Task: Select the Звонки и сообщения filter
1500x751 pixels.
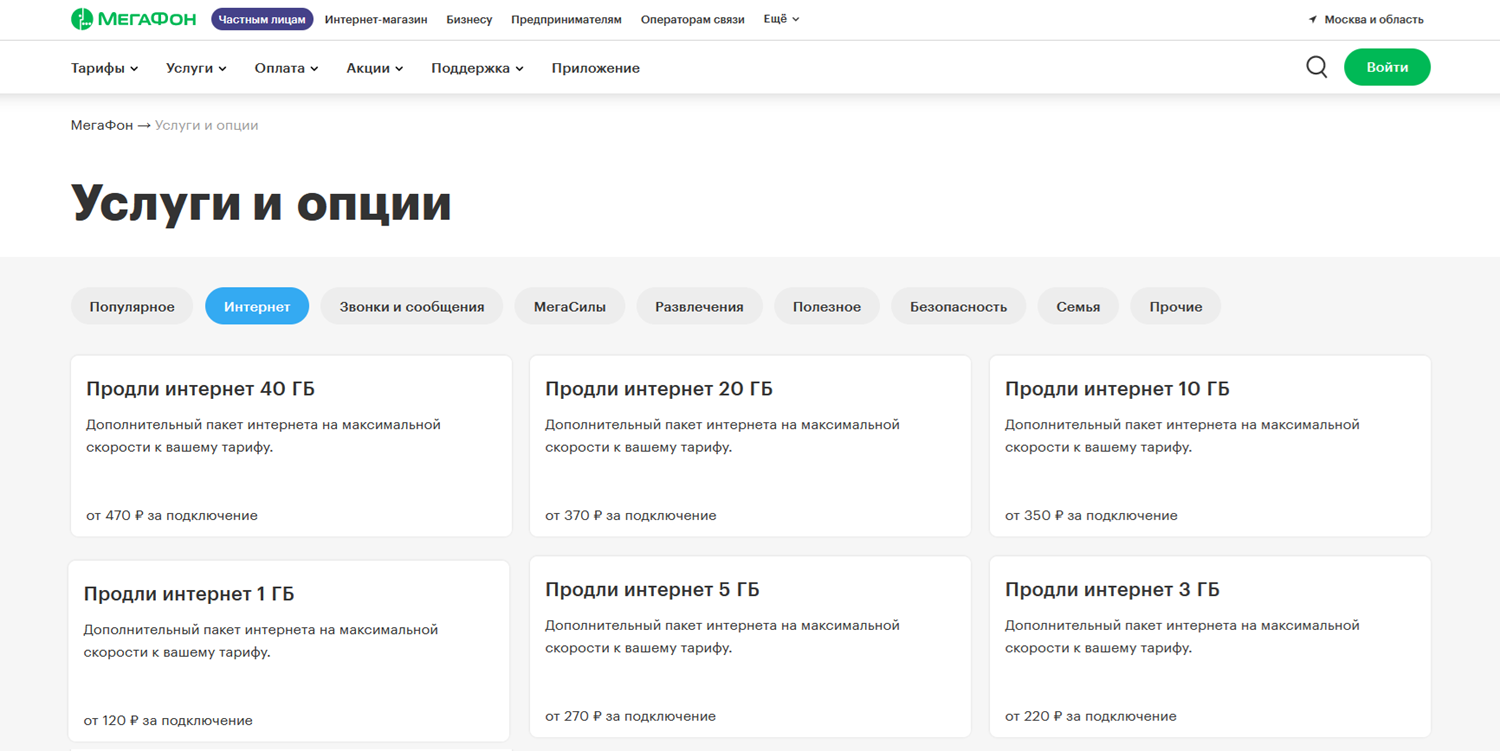Action: click(412, 307)
